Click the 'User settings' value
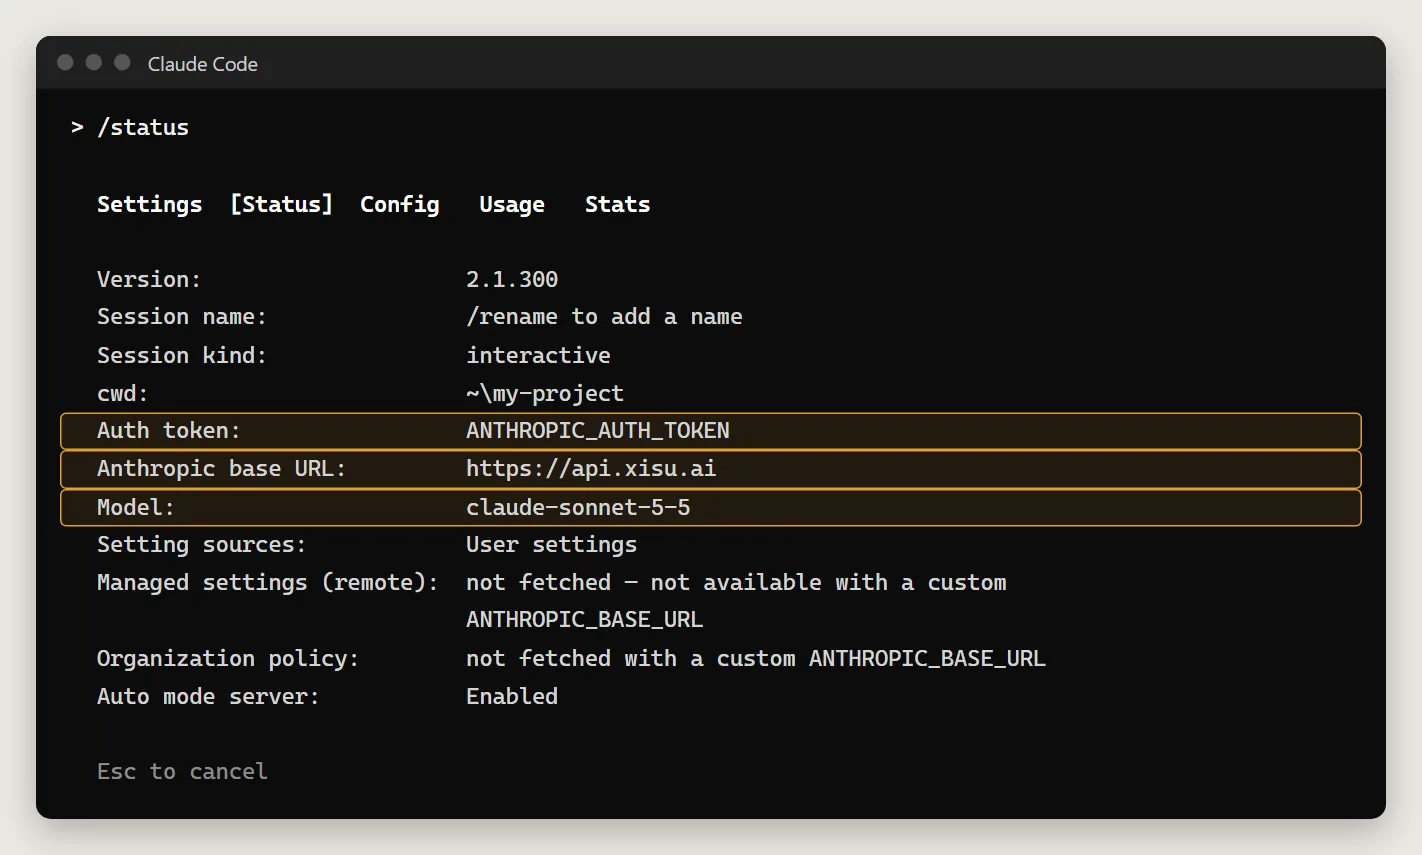 [551, 545]
